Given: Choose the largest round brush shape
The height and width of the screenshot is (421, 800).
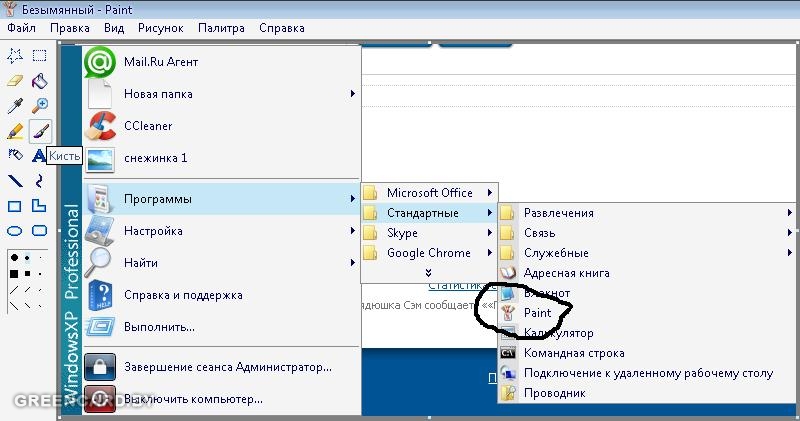Looking at the screenshot, I should coord(14,258).
